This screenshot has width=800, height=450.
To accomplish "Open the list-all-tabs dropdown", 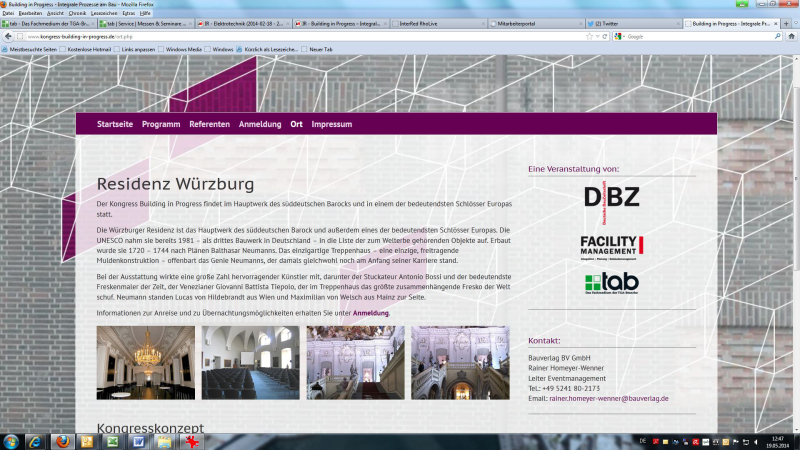I will point(794,23).
